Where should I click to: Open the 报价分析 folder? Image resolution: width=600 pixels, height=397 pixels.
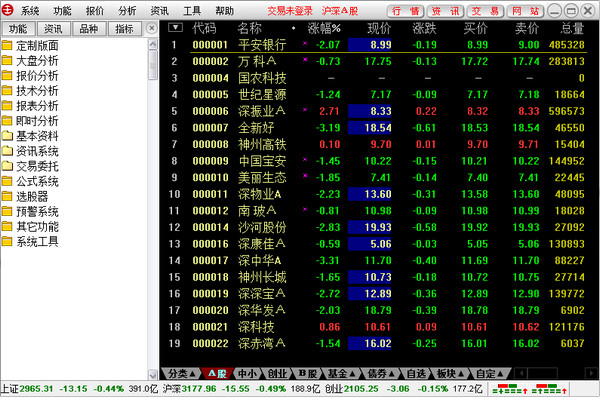click(30, 76)
